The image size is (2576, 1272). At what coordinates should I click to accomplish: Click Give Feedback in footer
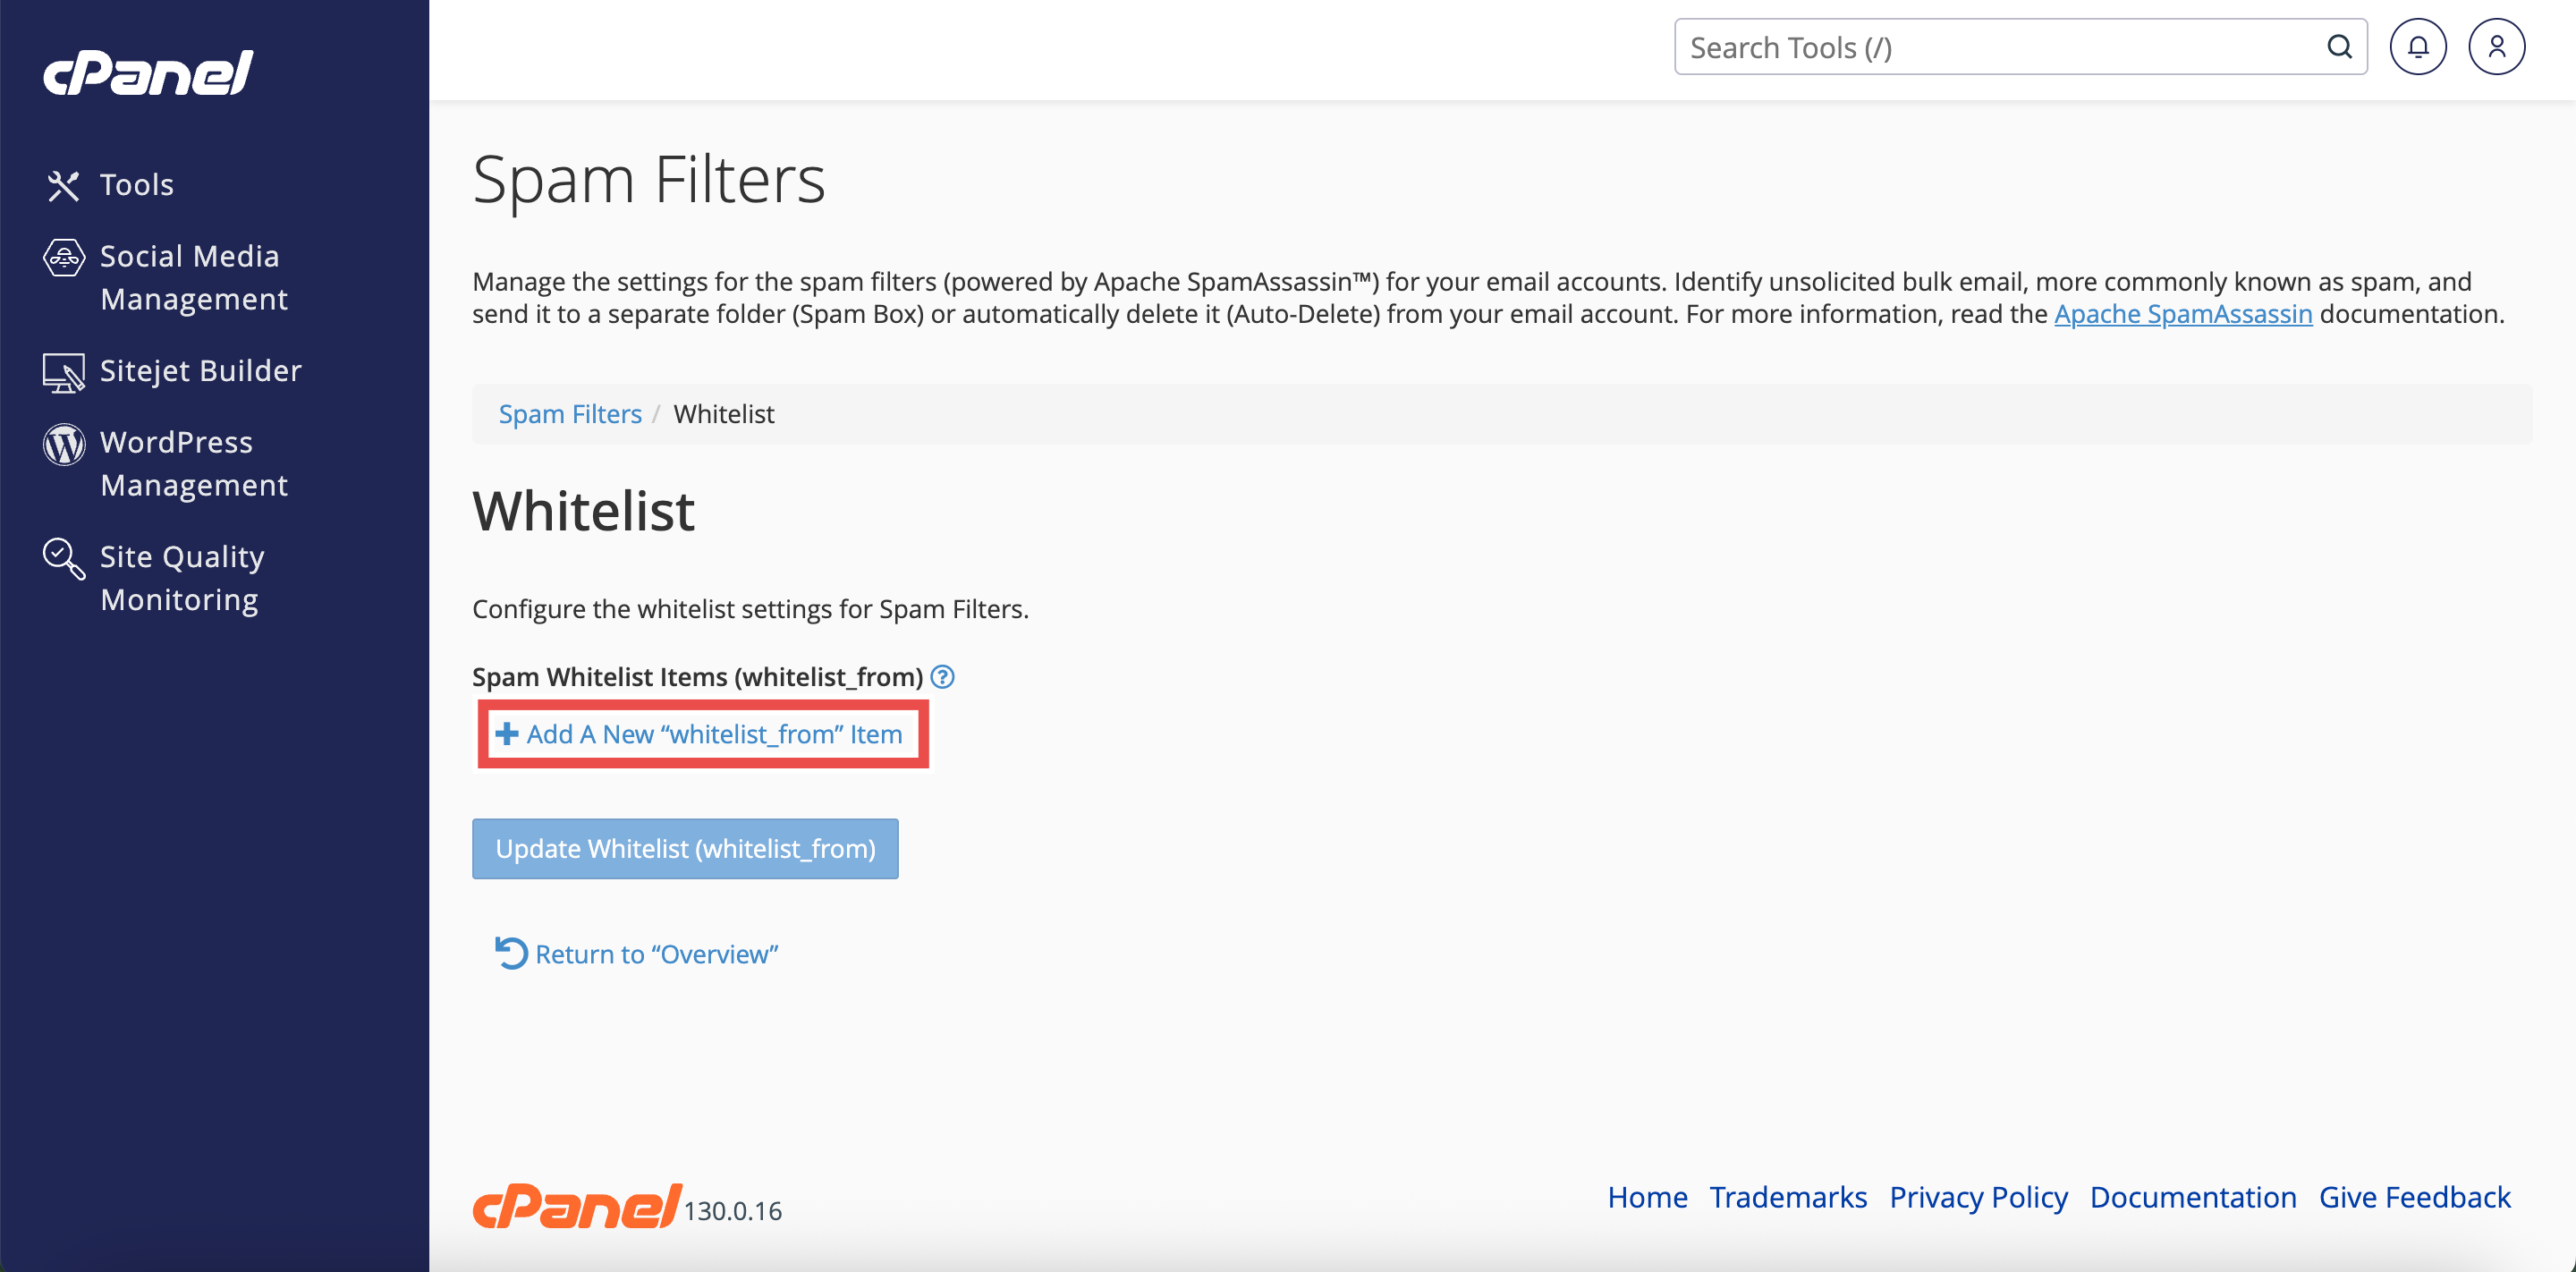coord(2414,1197)
